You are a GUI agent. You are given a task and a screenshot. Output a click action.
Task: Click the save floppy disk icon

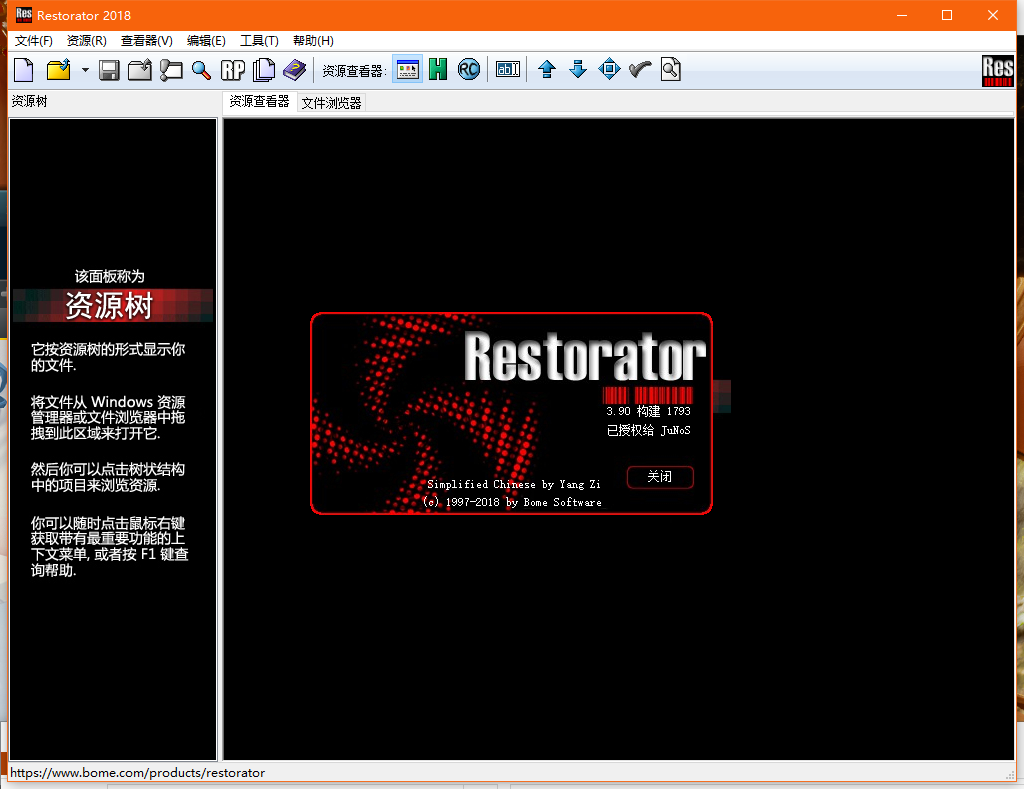click(109, 70)
